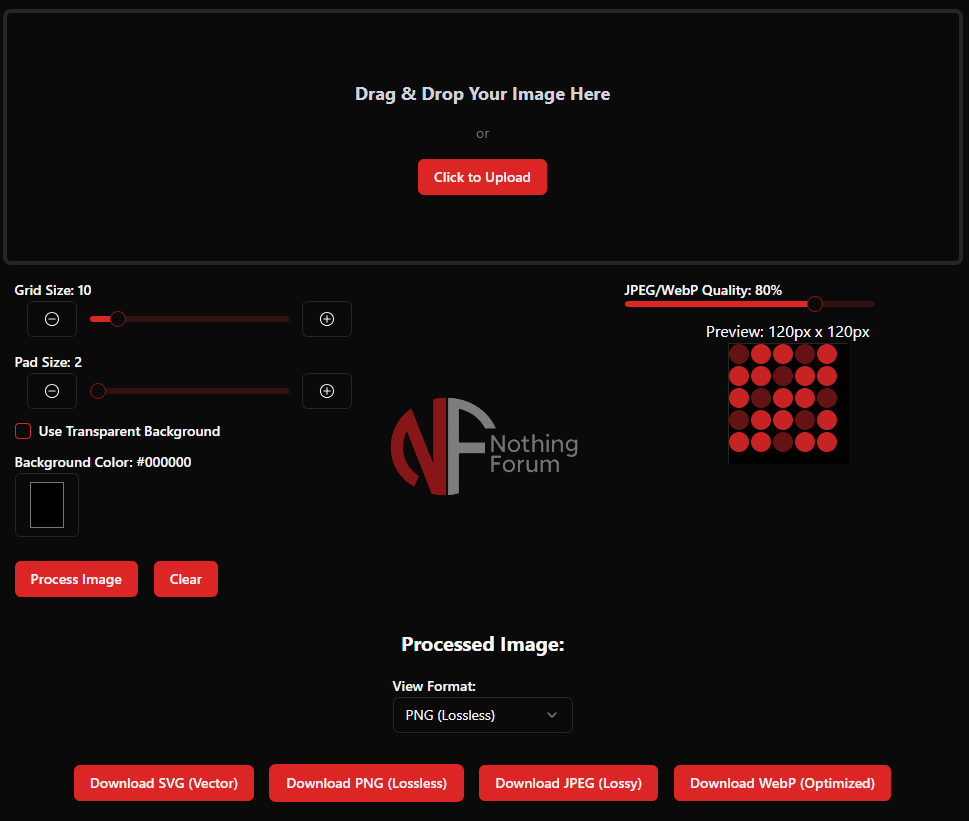Click the JPEG/WebP Quality slider handle
Image resolution: width=969 pixels, height=821 pixels.
click(815, 304)
